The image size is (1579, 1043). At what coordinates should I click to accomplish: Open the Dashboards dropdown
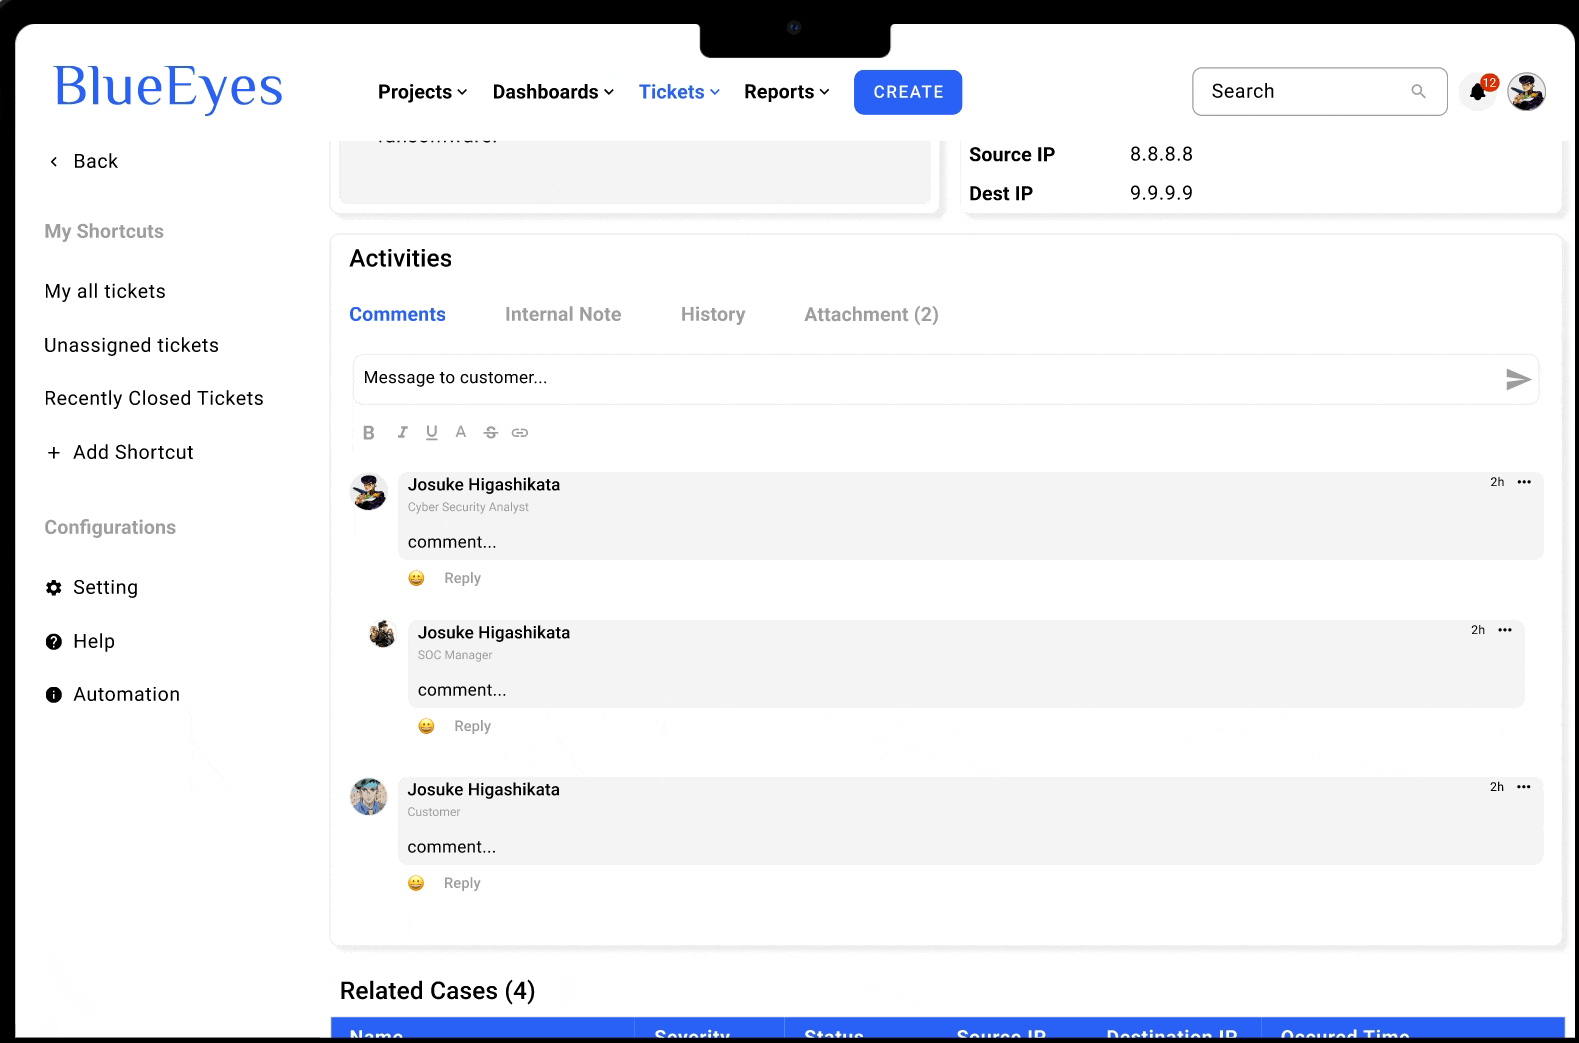coord(553,92)
